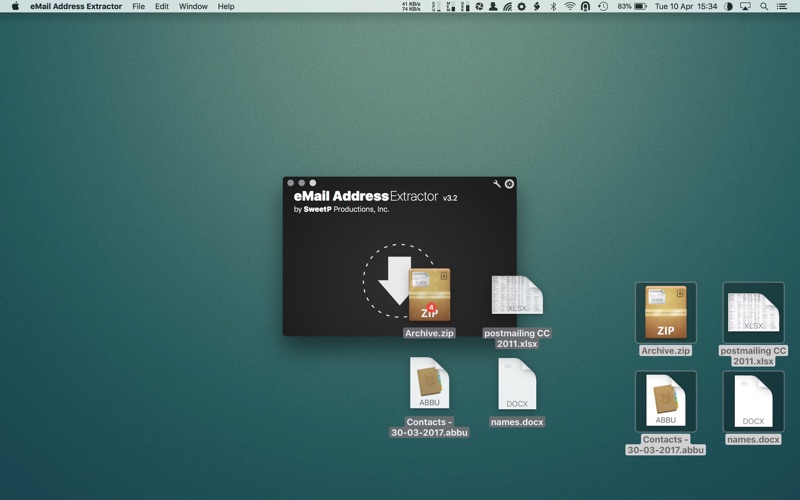Open the Apple menu
800x500 pixels.
point(15,6)
